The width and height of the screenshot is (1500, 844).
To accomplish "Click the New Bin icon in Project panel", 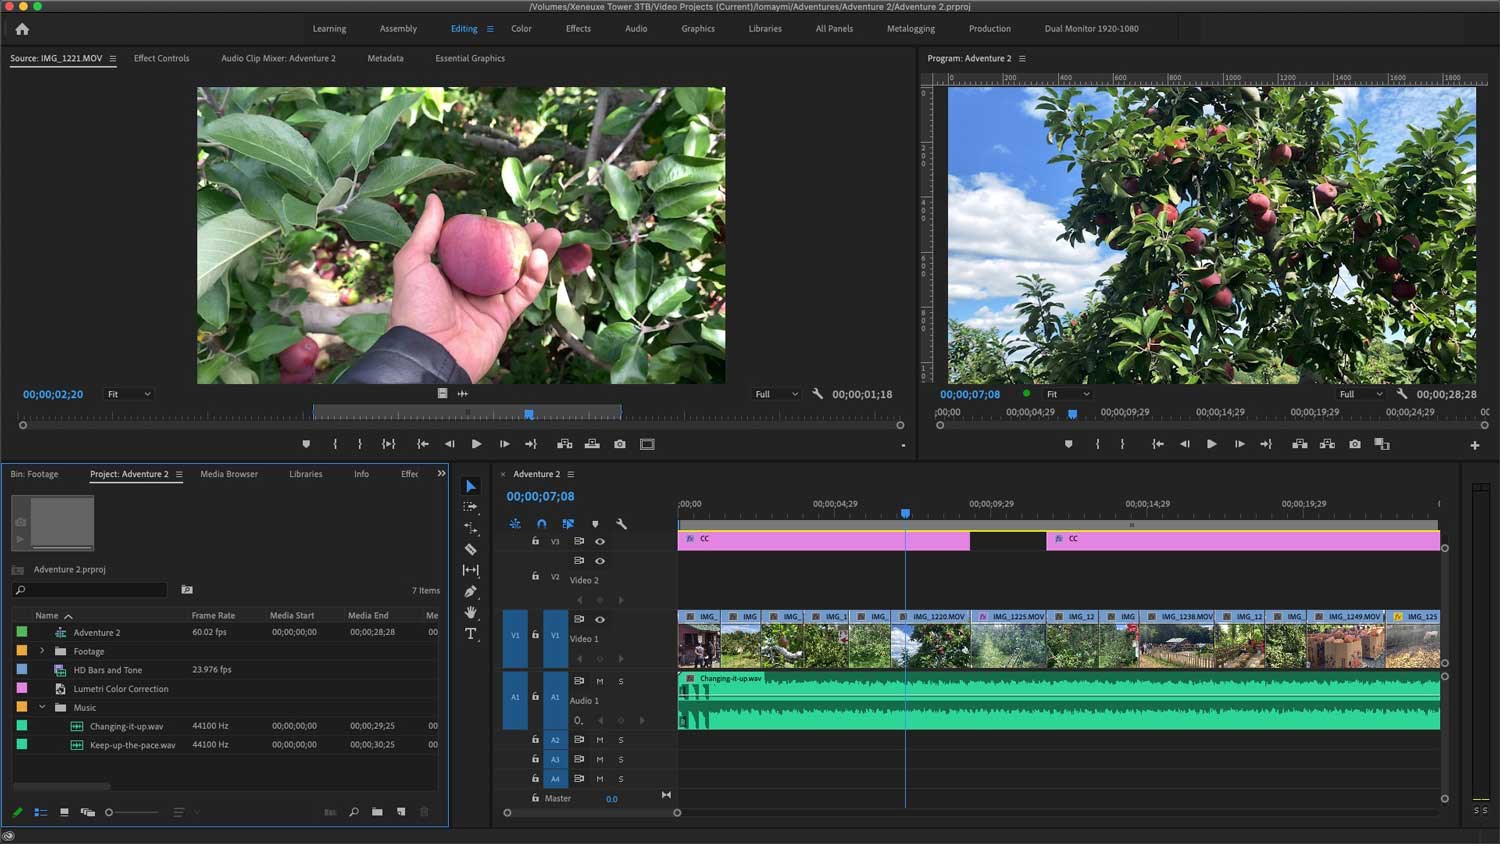I will coord(377,812).
